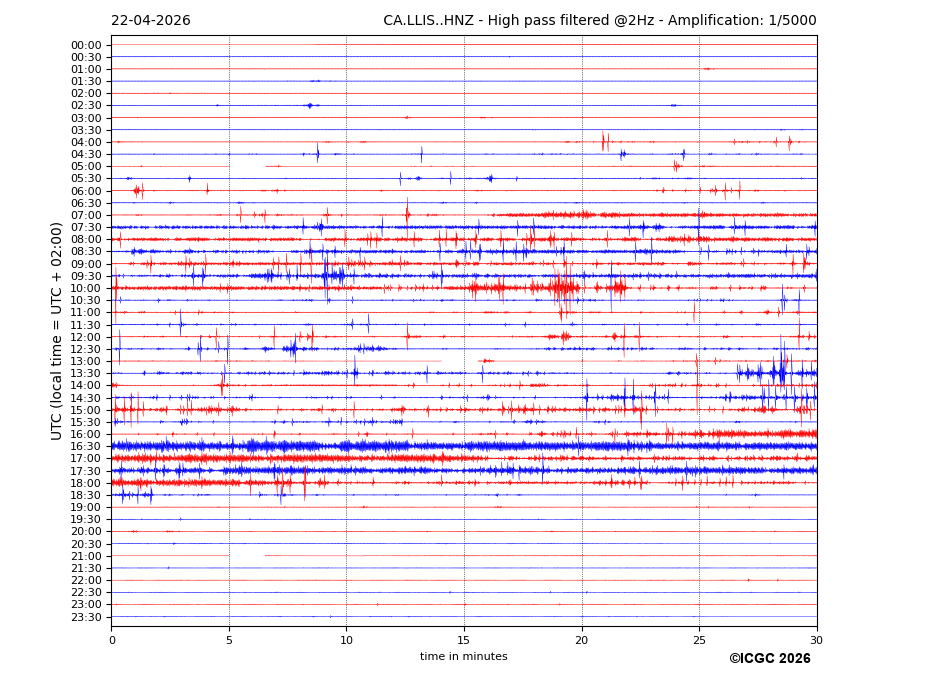927x696 pixels.
Task: Click the 10 minute x-axis tick label
Action: click(346, 640)
